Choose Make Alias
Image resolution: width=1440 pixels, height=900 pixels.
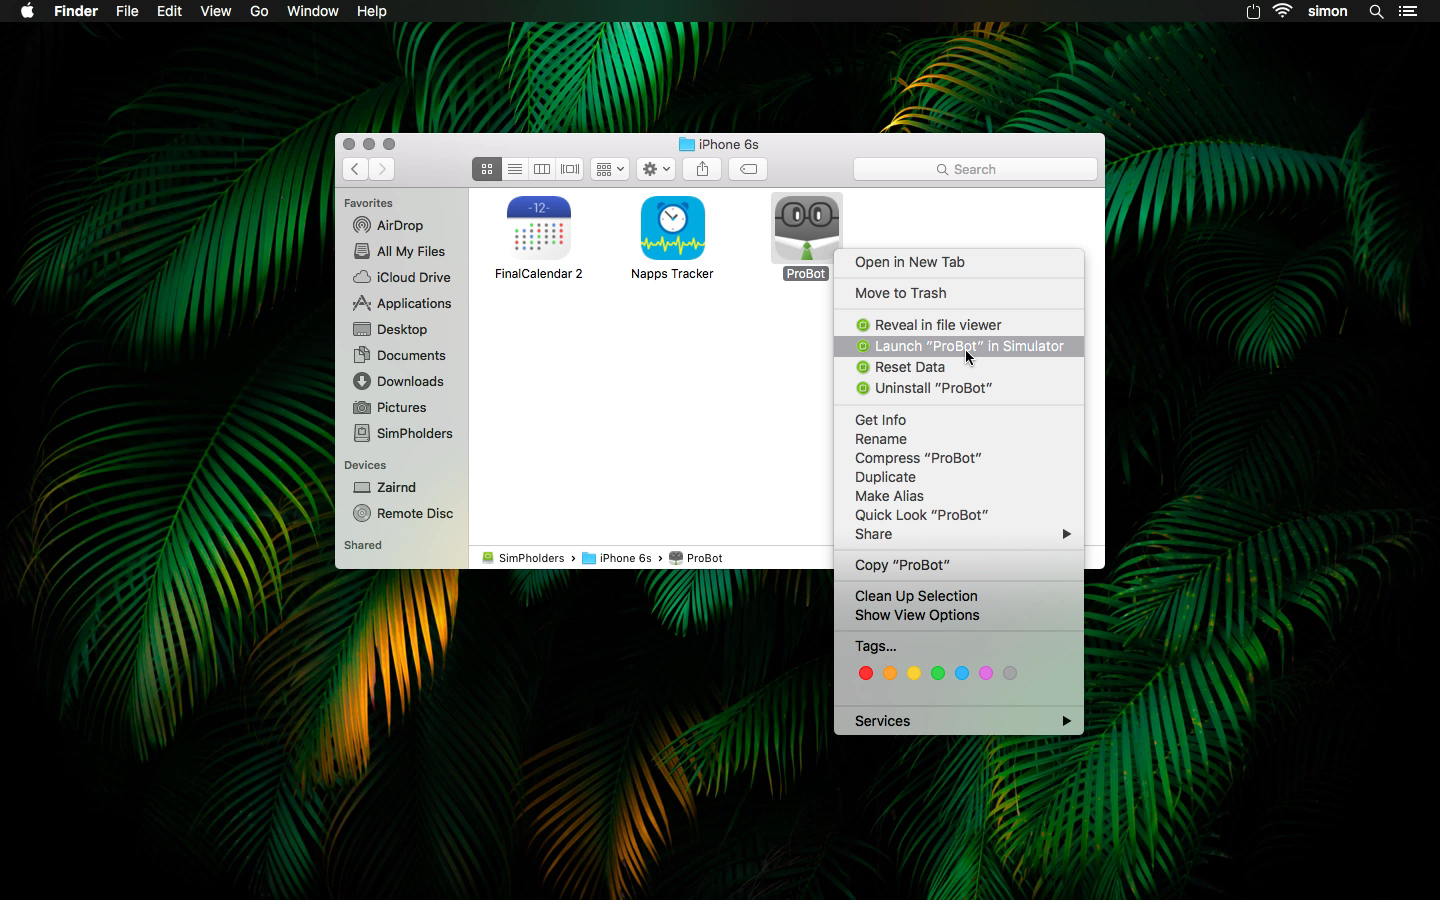click(959, 496)
